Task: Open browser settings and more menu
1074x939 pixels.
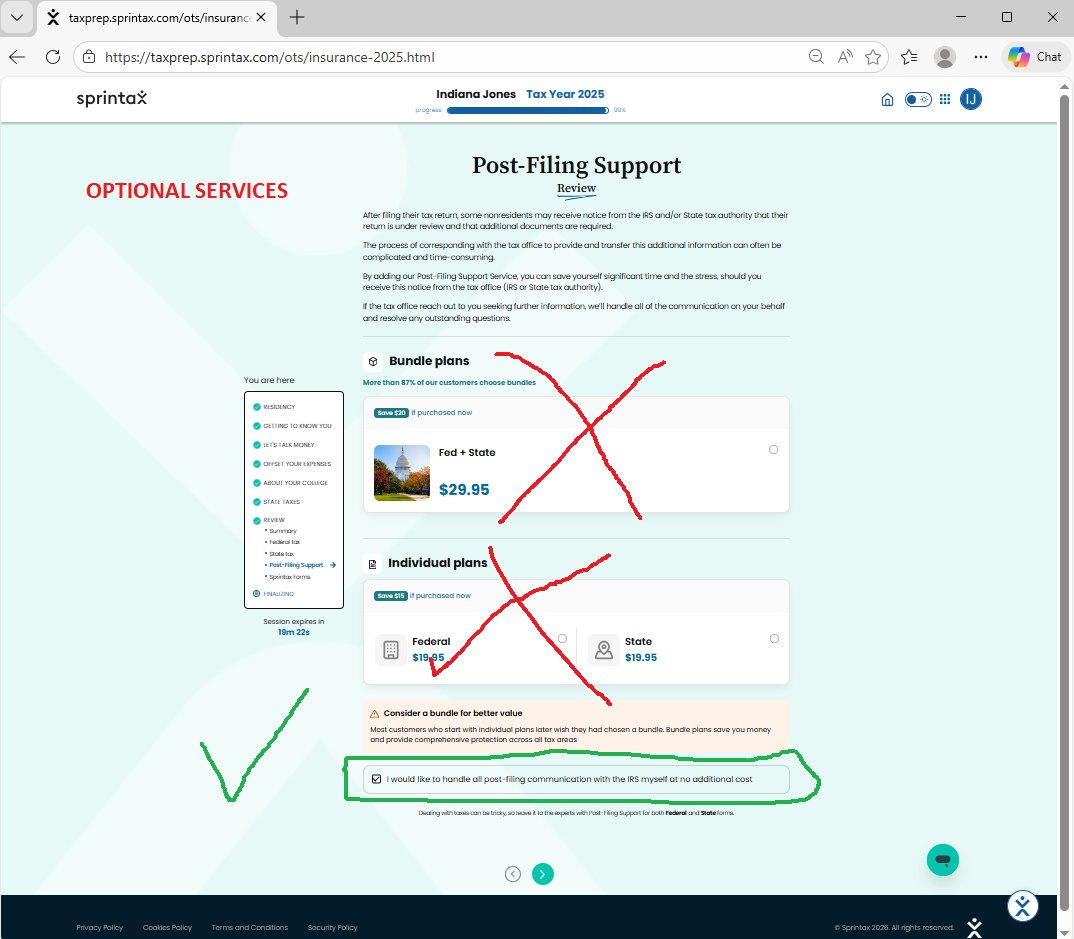Action: click(x=981, y=57)
